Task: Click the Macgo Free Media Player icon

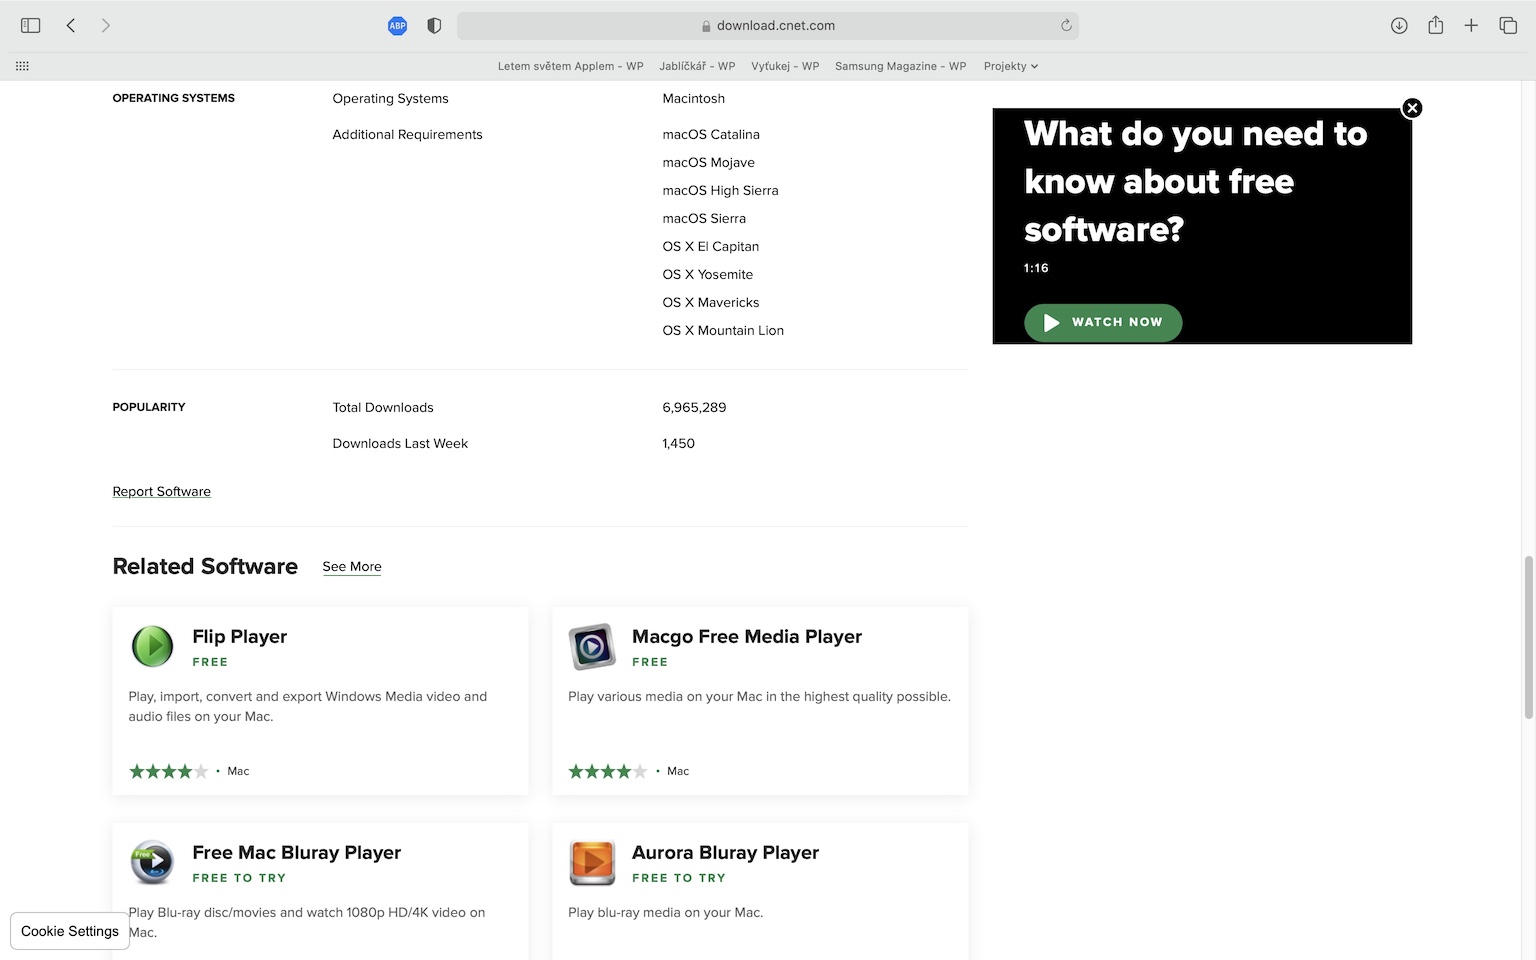Action: click(x=592, y=646)
